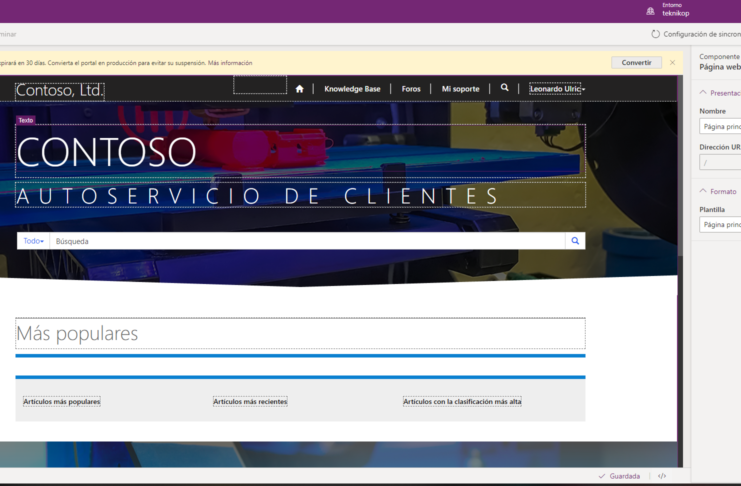Image resolution: width=741 pixels, height=486 pixels.
Task: Click the sync configuration refresh icon
Action: click(x=656, y=34)
